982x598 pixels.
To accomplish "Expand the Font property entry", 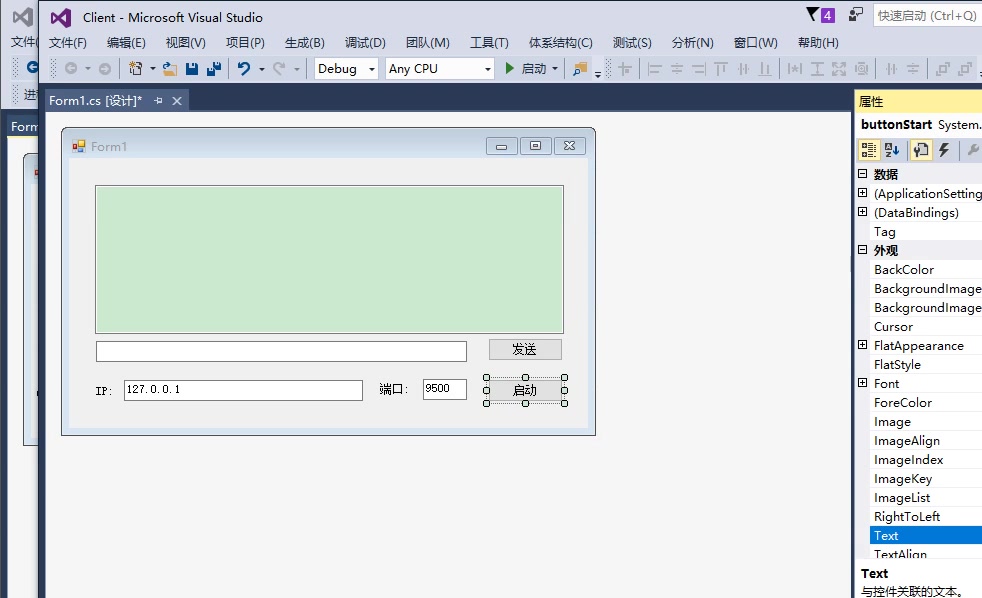I will pos(862,383).
